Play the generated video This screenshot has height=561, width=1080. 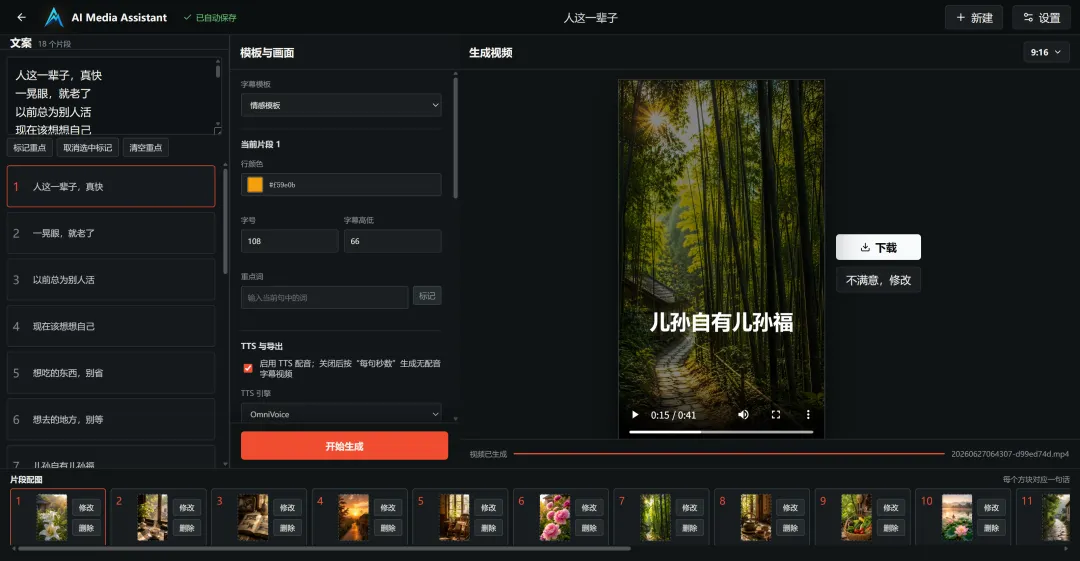(635, 415)
